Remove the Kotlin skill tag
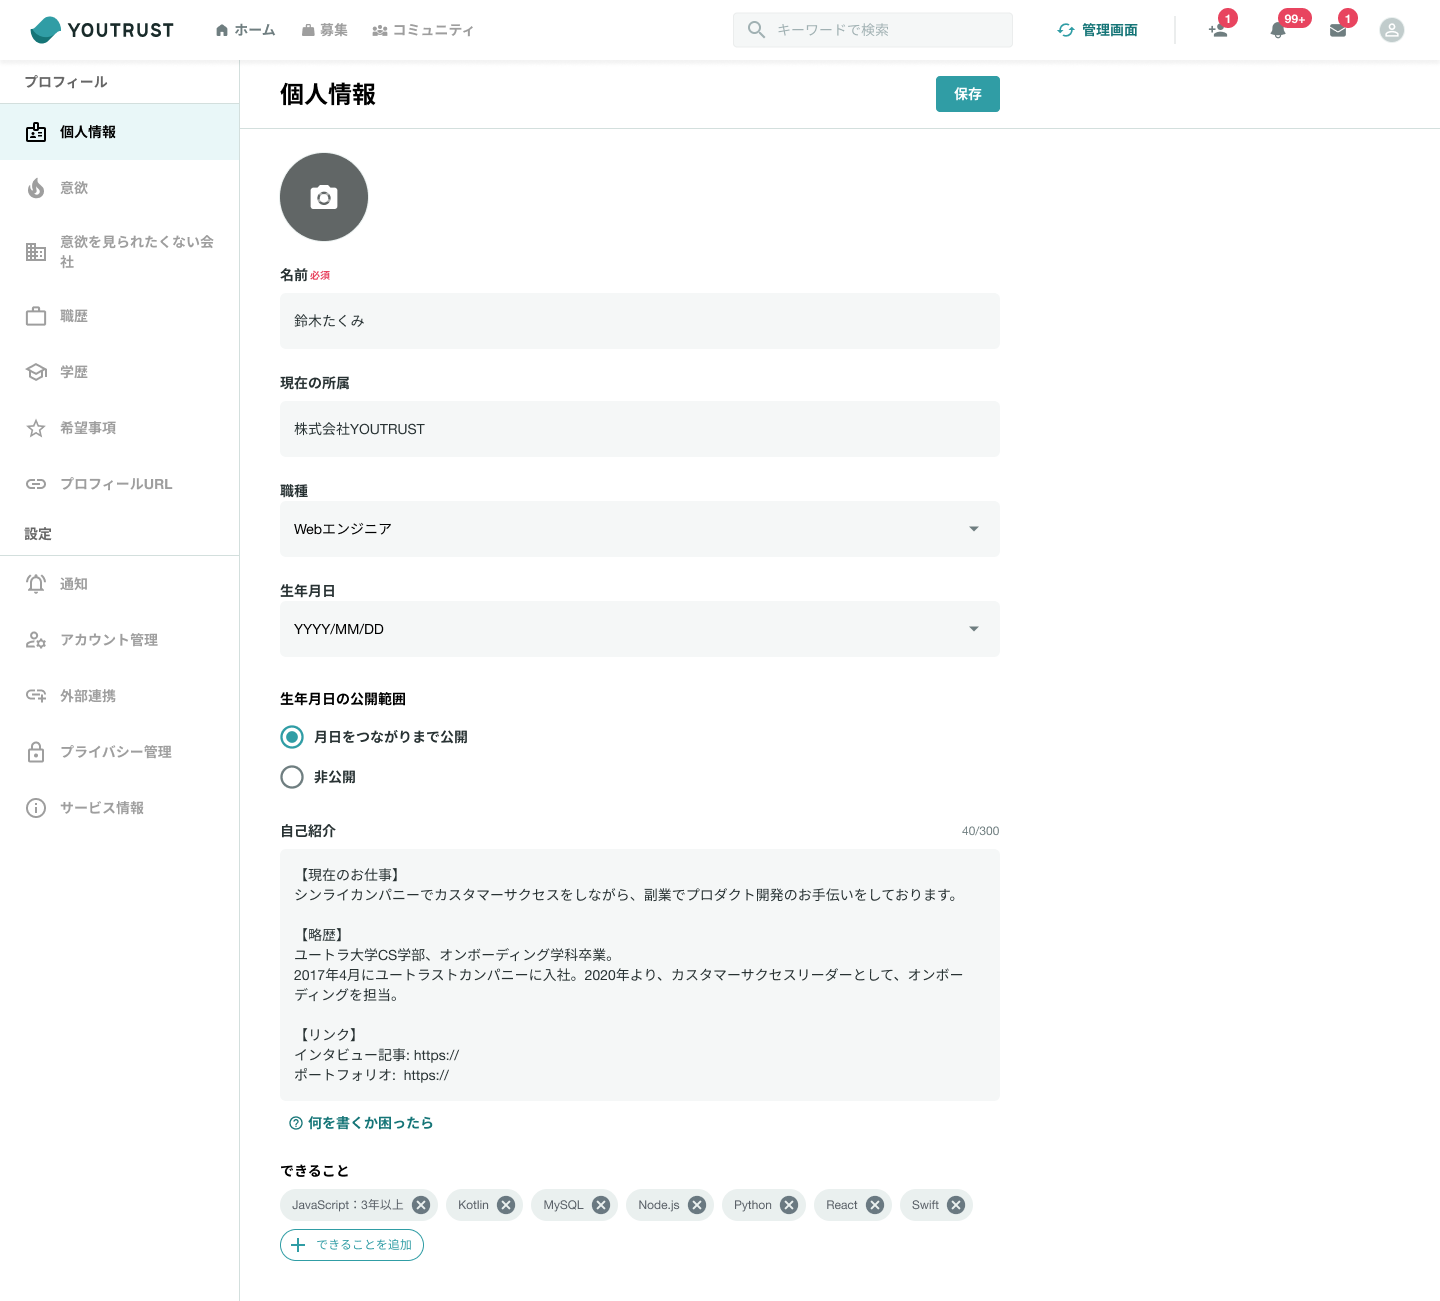 [507, 1205]
